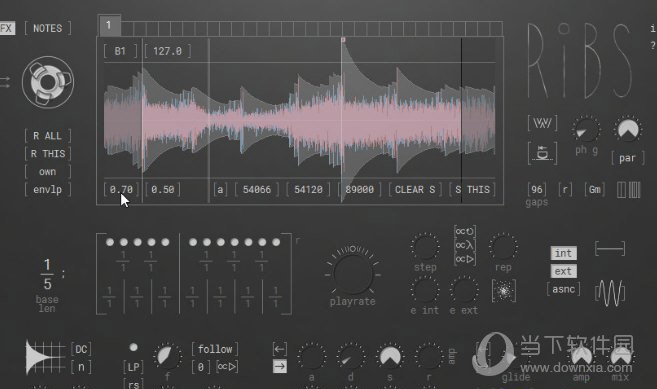Viewport: 657px width, 389px height.
Task: Toggle the filter dot above LP
Action: (133, 347)
